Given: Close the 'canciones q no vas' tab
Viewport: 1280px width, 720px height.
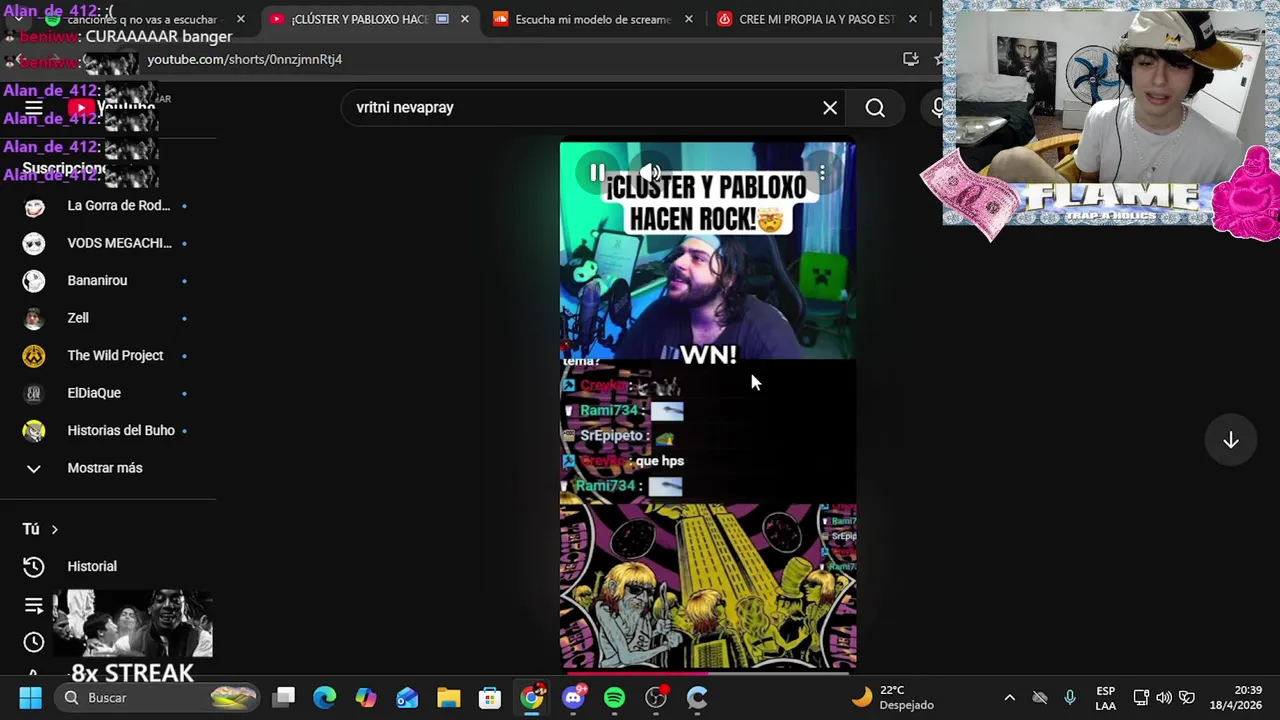Looking at the screenshot, I should 240,19.
